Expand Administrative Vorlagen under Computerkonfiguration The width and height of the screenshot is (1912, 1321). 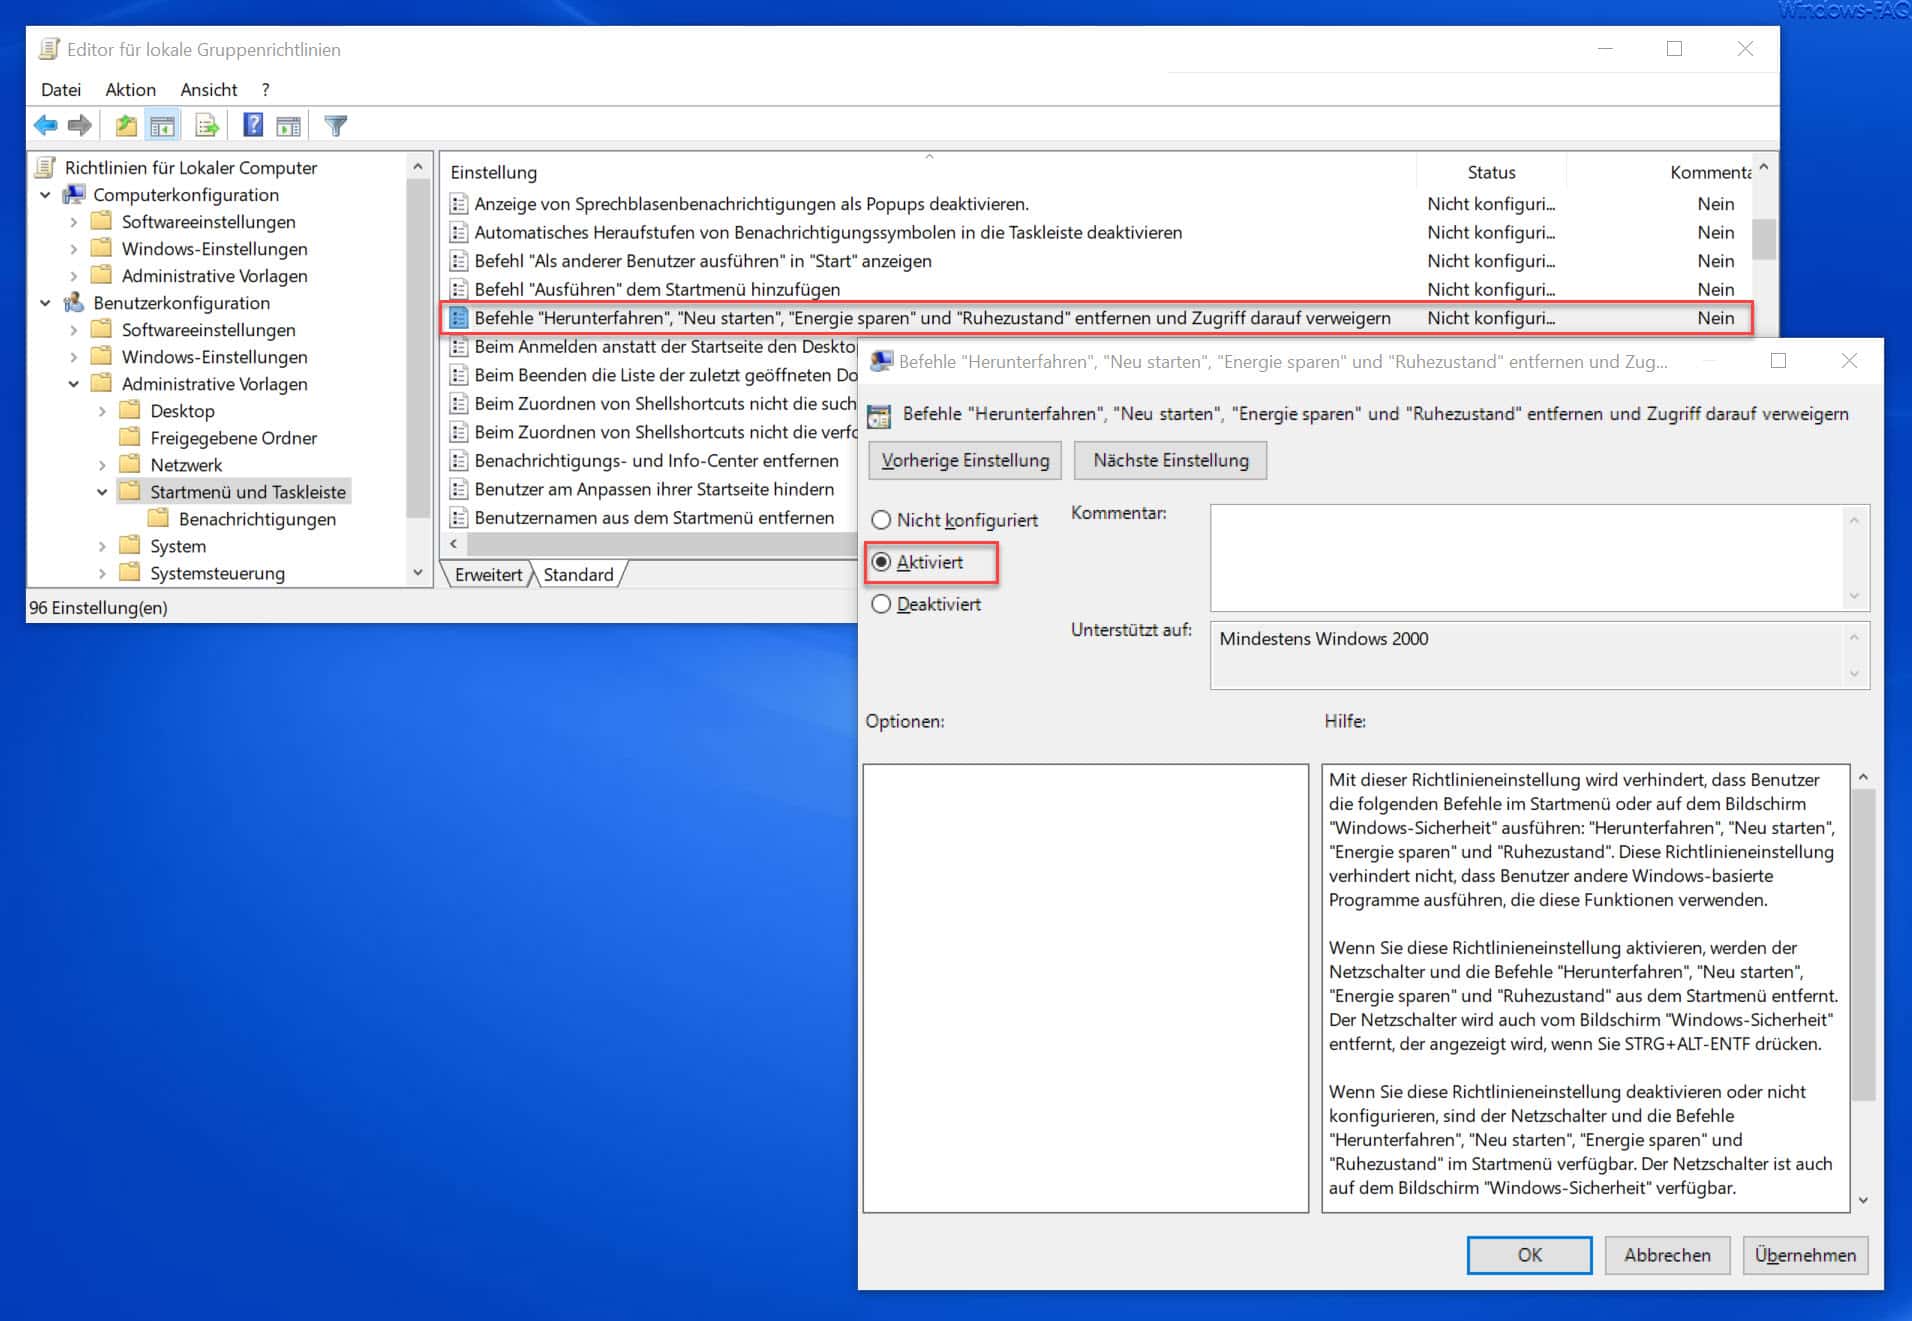tap(73, 276)
